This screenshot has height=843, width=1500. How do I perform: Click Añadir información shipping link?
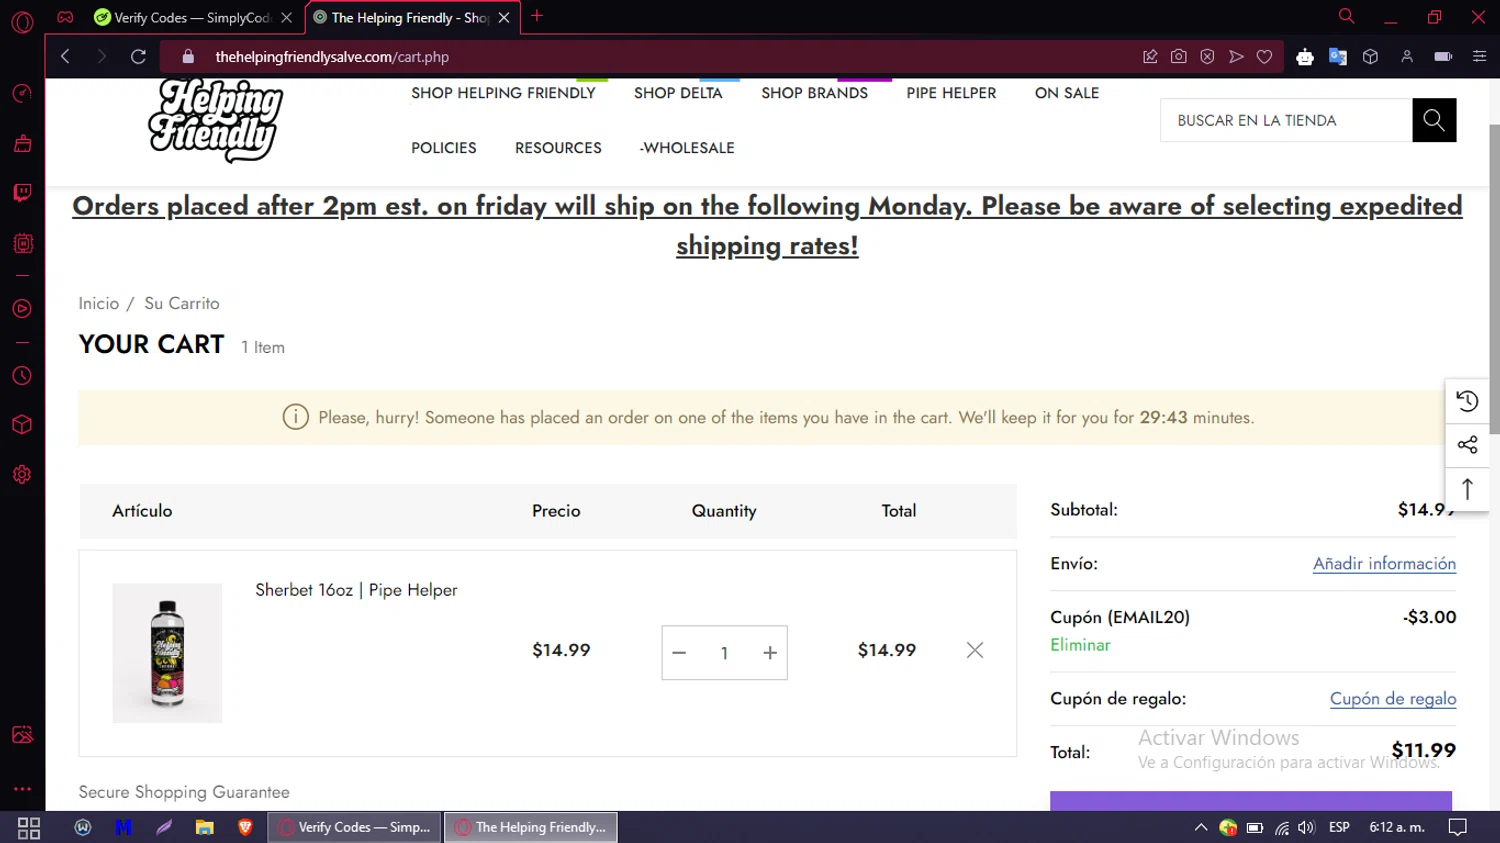[1384, 564]
